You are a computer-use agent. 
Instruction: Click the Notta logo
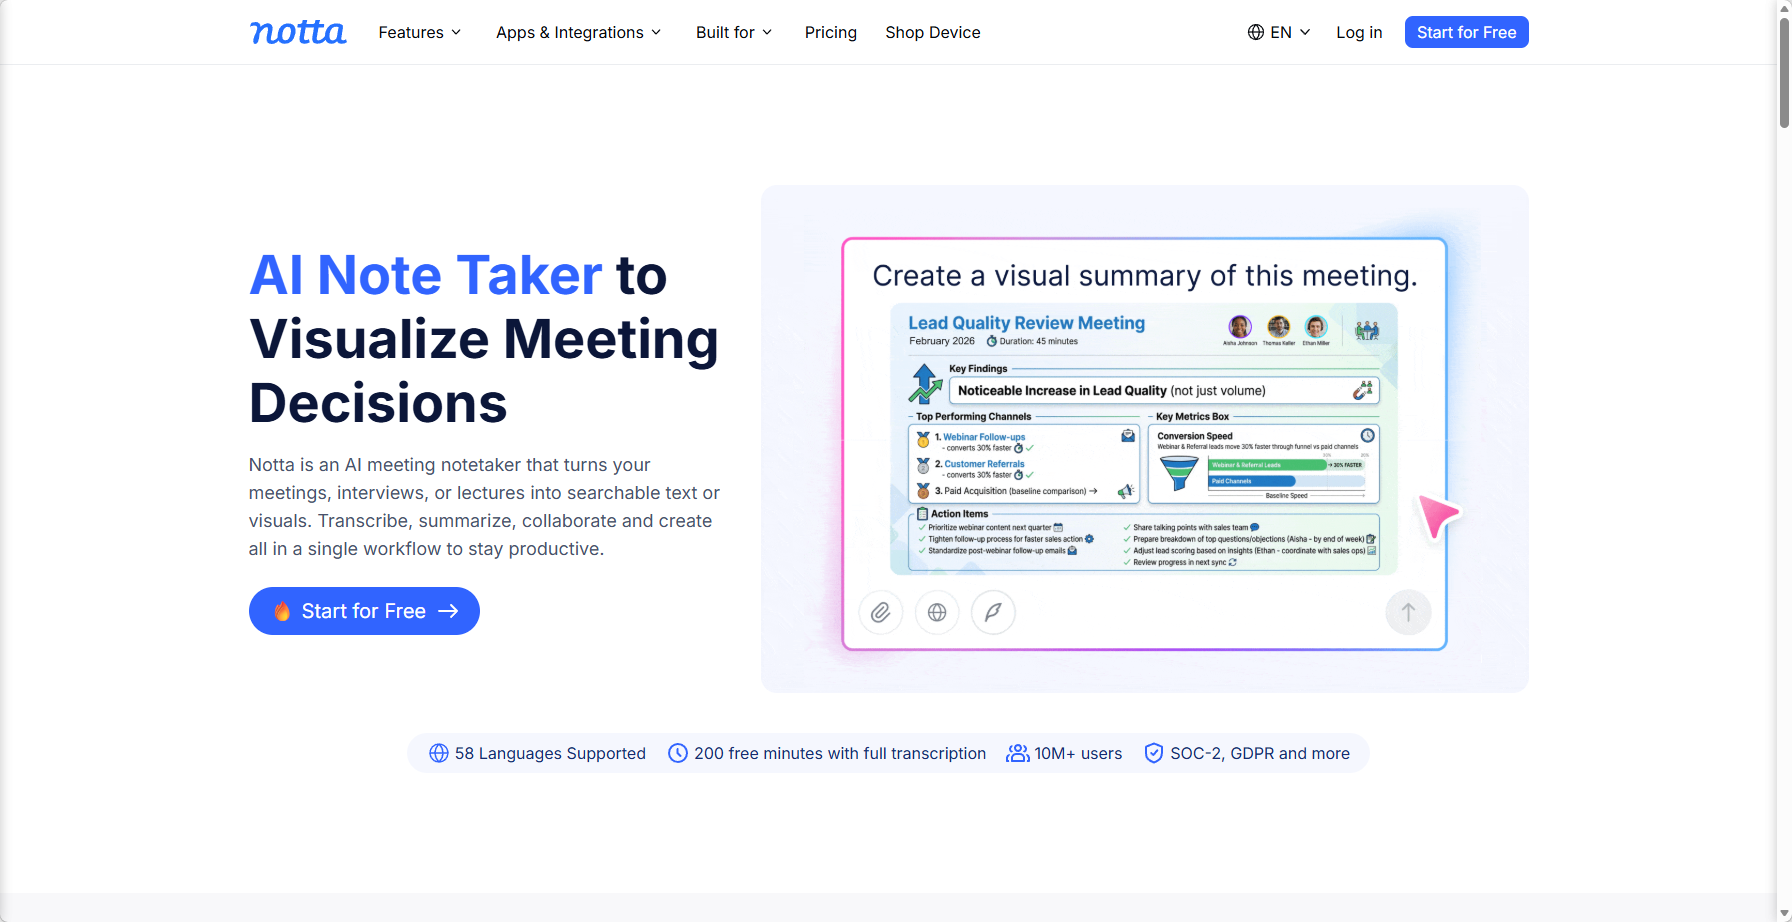(298, 32)
